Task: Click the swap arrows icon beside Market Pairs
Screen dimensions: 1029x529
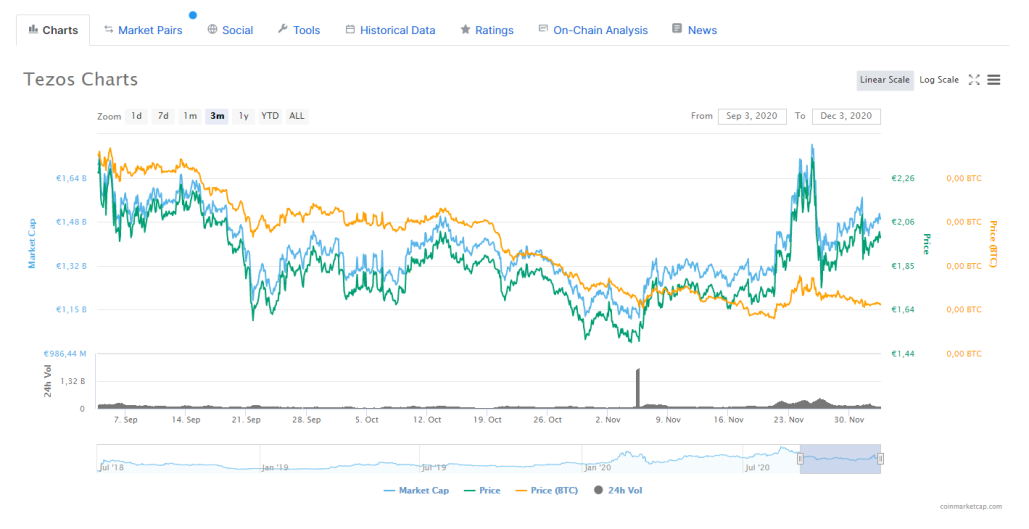Action: click(109, 30)
